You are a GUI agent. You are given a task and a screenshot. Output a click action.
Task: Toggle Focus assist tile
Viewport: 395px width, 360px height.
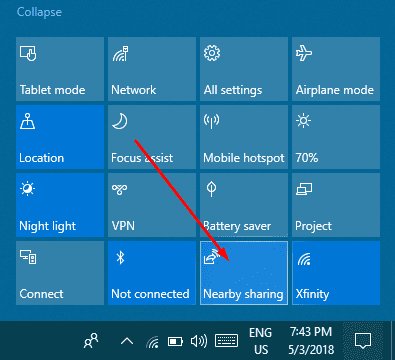pos(152,137)
